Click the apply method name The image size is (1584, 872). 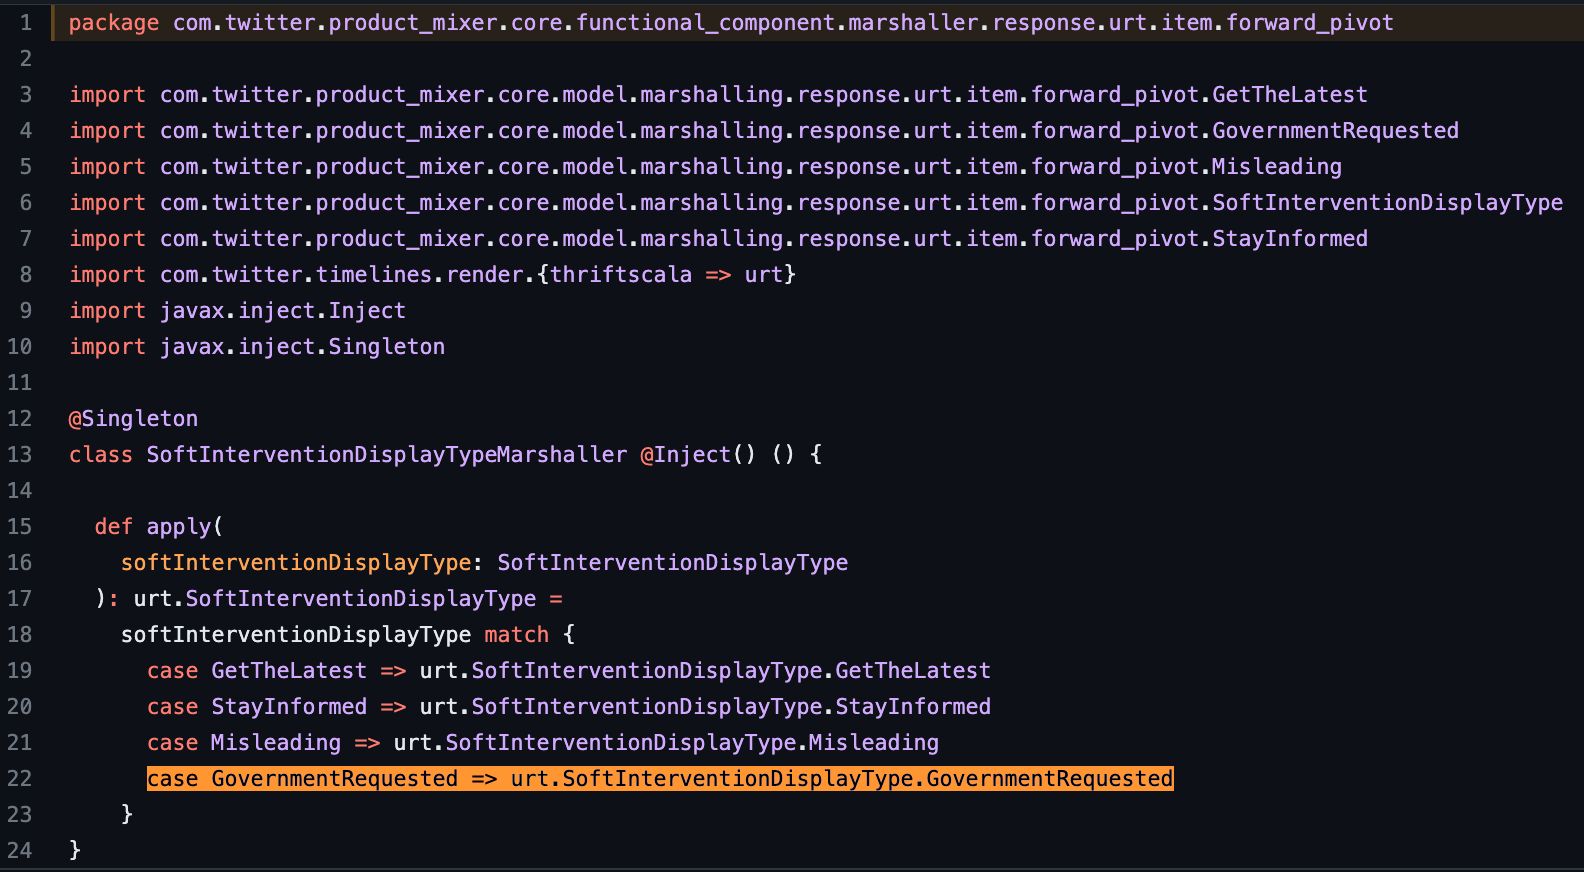click(x=179, y=527)
